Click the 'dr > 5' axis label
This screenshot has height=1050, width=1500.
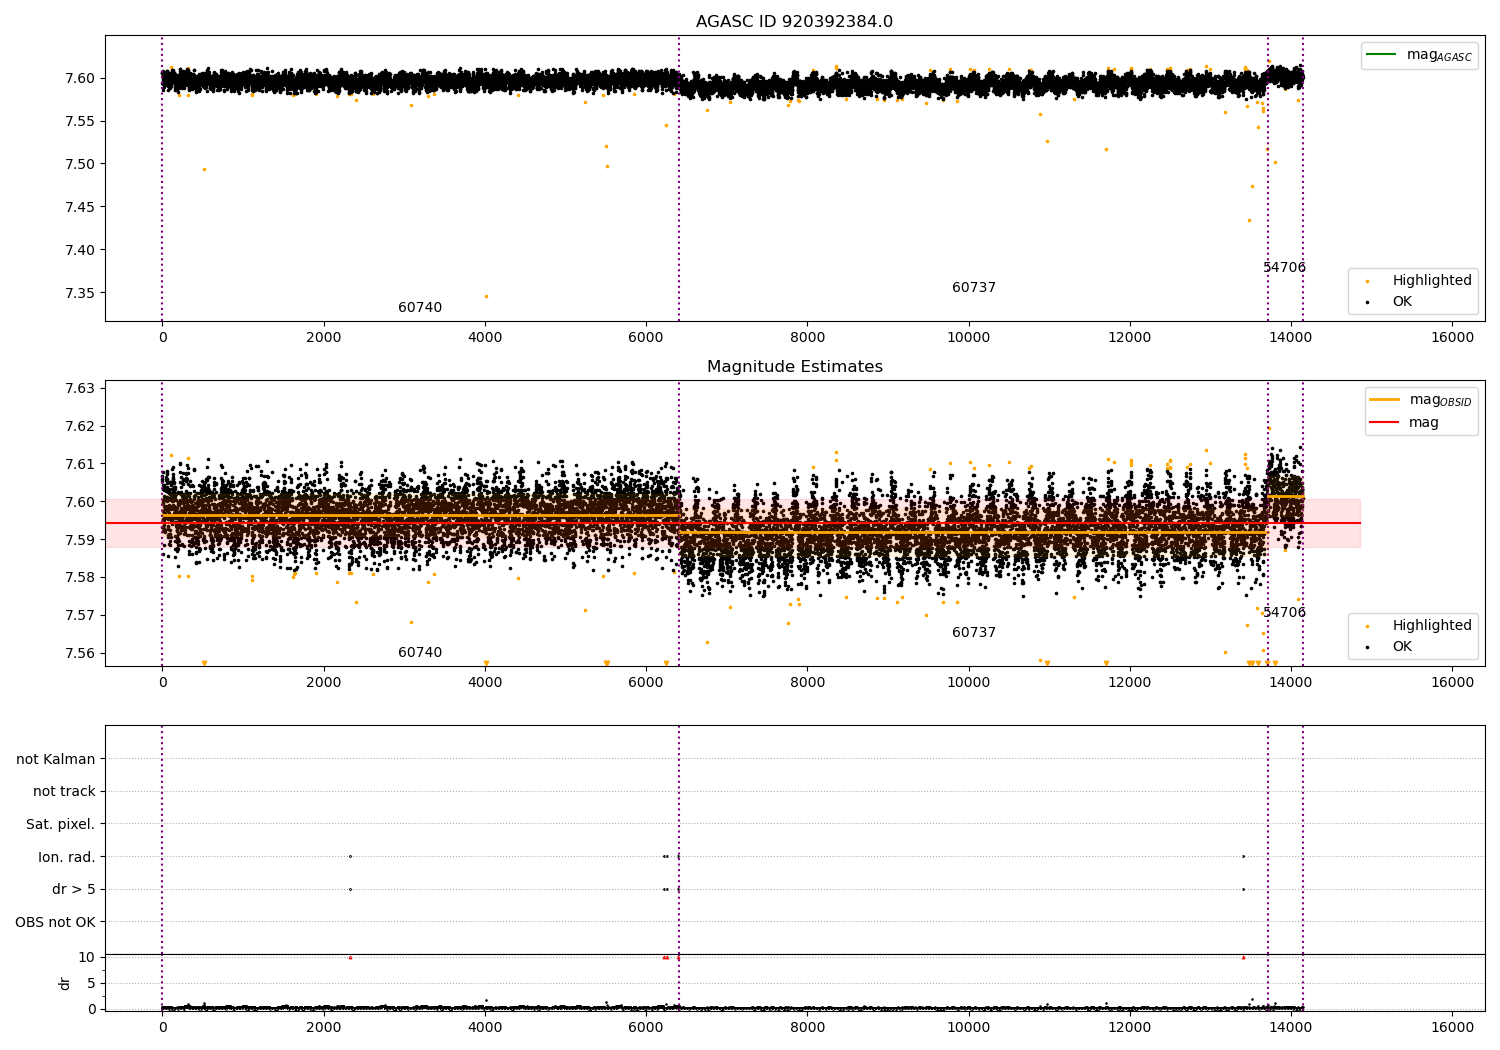click(74, 890)
